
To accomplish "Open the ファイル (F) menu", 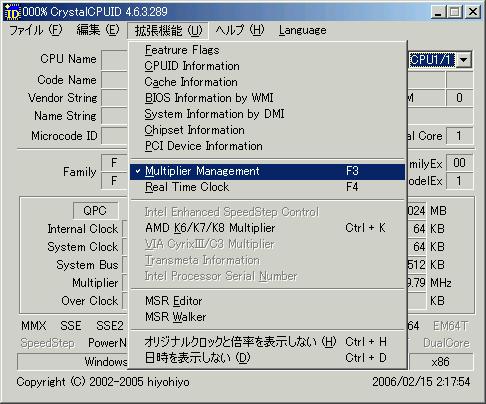I will point(36,30).
